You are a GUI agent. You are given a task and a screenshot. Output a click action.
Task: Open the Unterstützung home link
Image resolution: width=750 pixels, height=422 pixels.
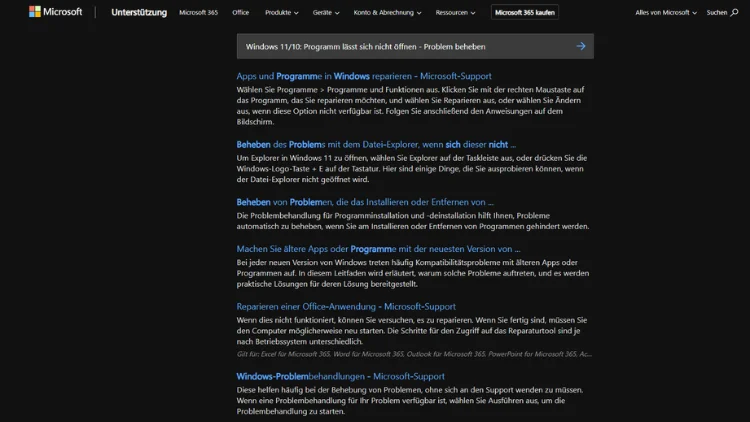139,12
